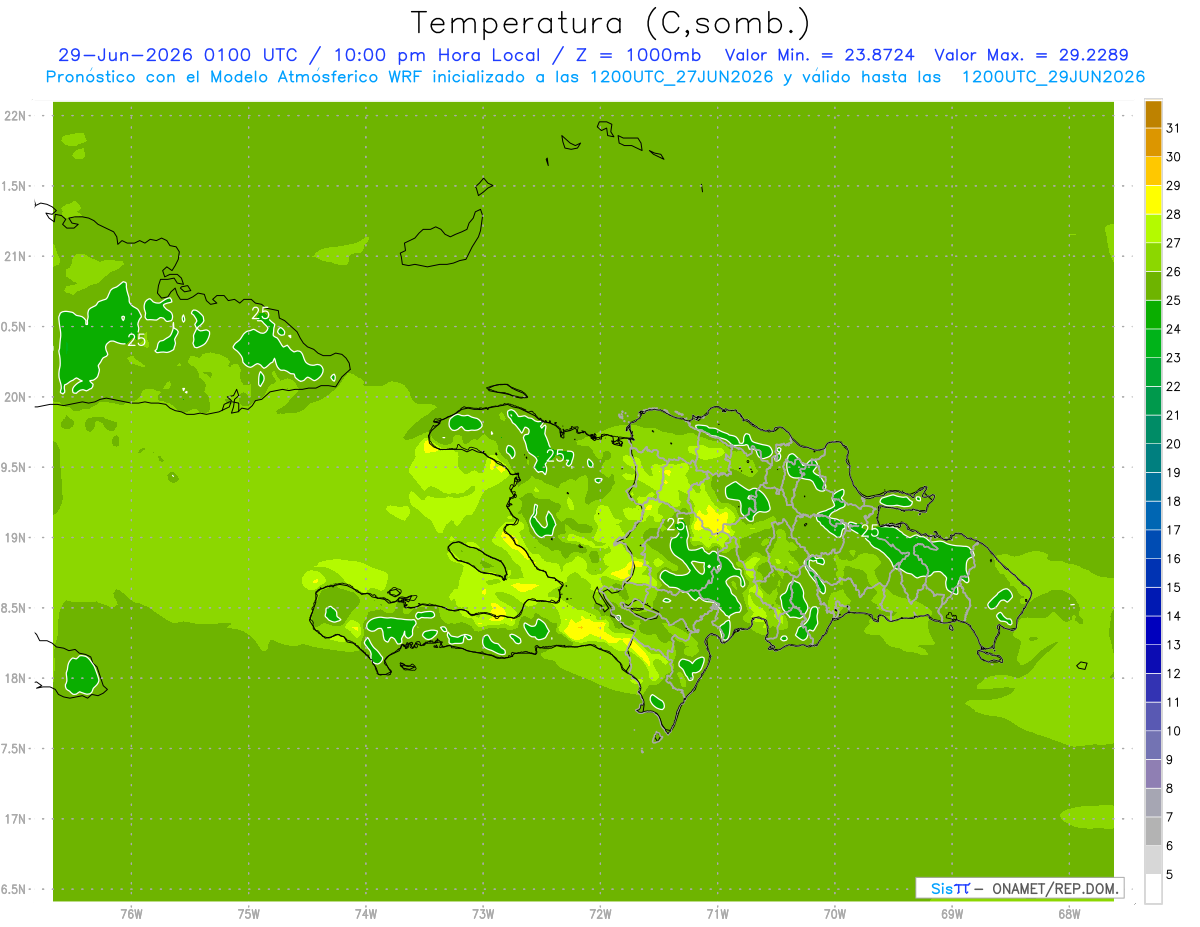Click the "22N" latitude axis label
Viewport: 1200px width, 927px height.
pyautogui.click(x=17, y=116)
